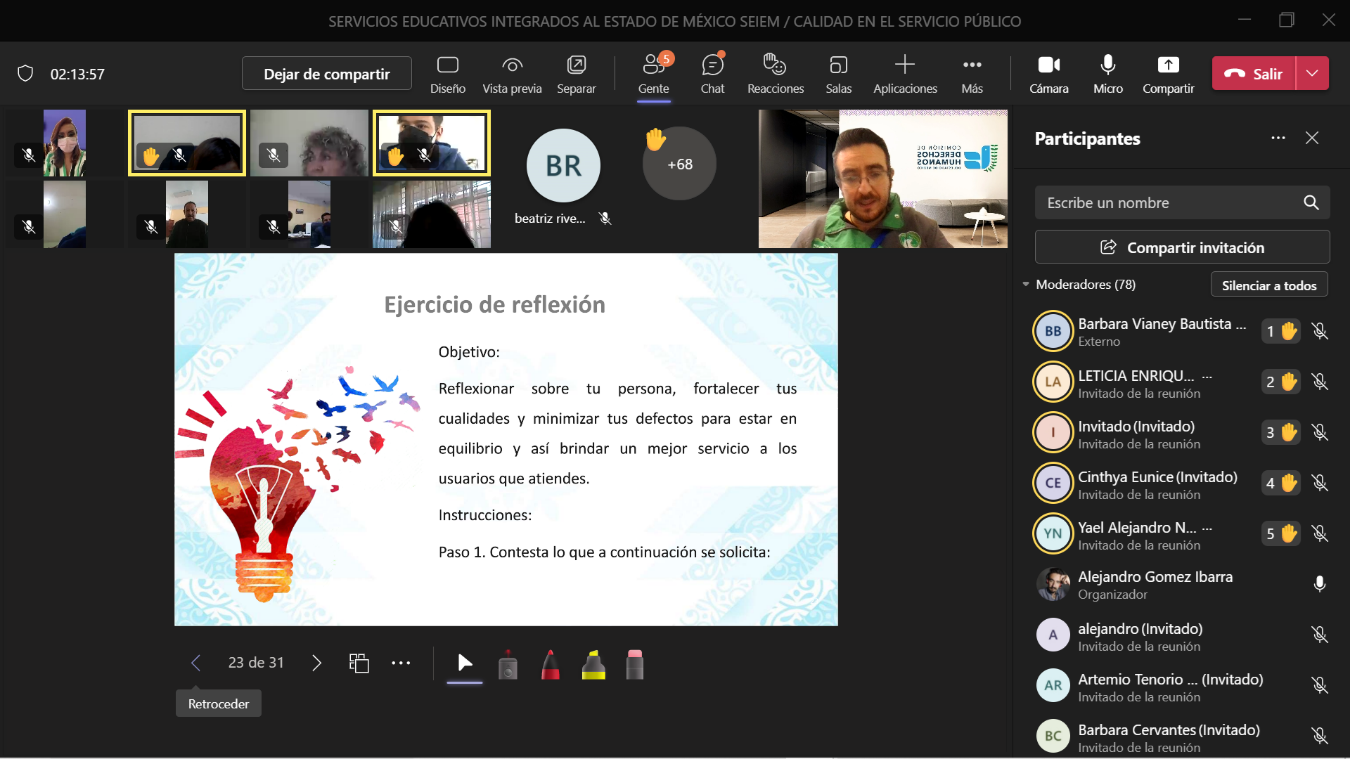The image size is (1350, 759).
Task: Select the laser pointer tool
Action: click(508, 664)
